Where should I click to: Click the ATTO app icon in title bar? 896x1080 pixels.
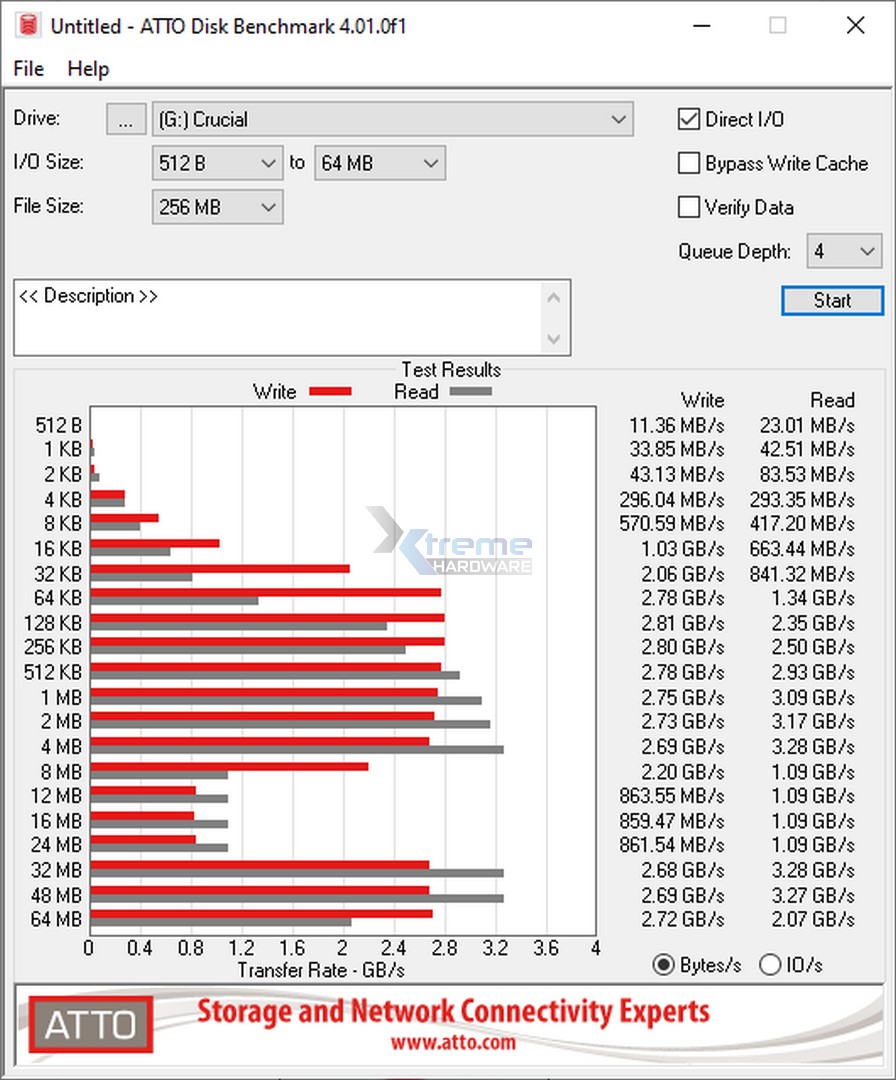[27, 26]
